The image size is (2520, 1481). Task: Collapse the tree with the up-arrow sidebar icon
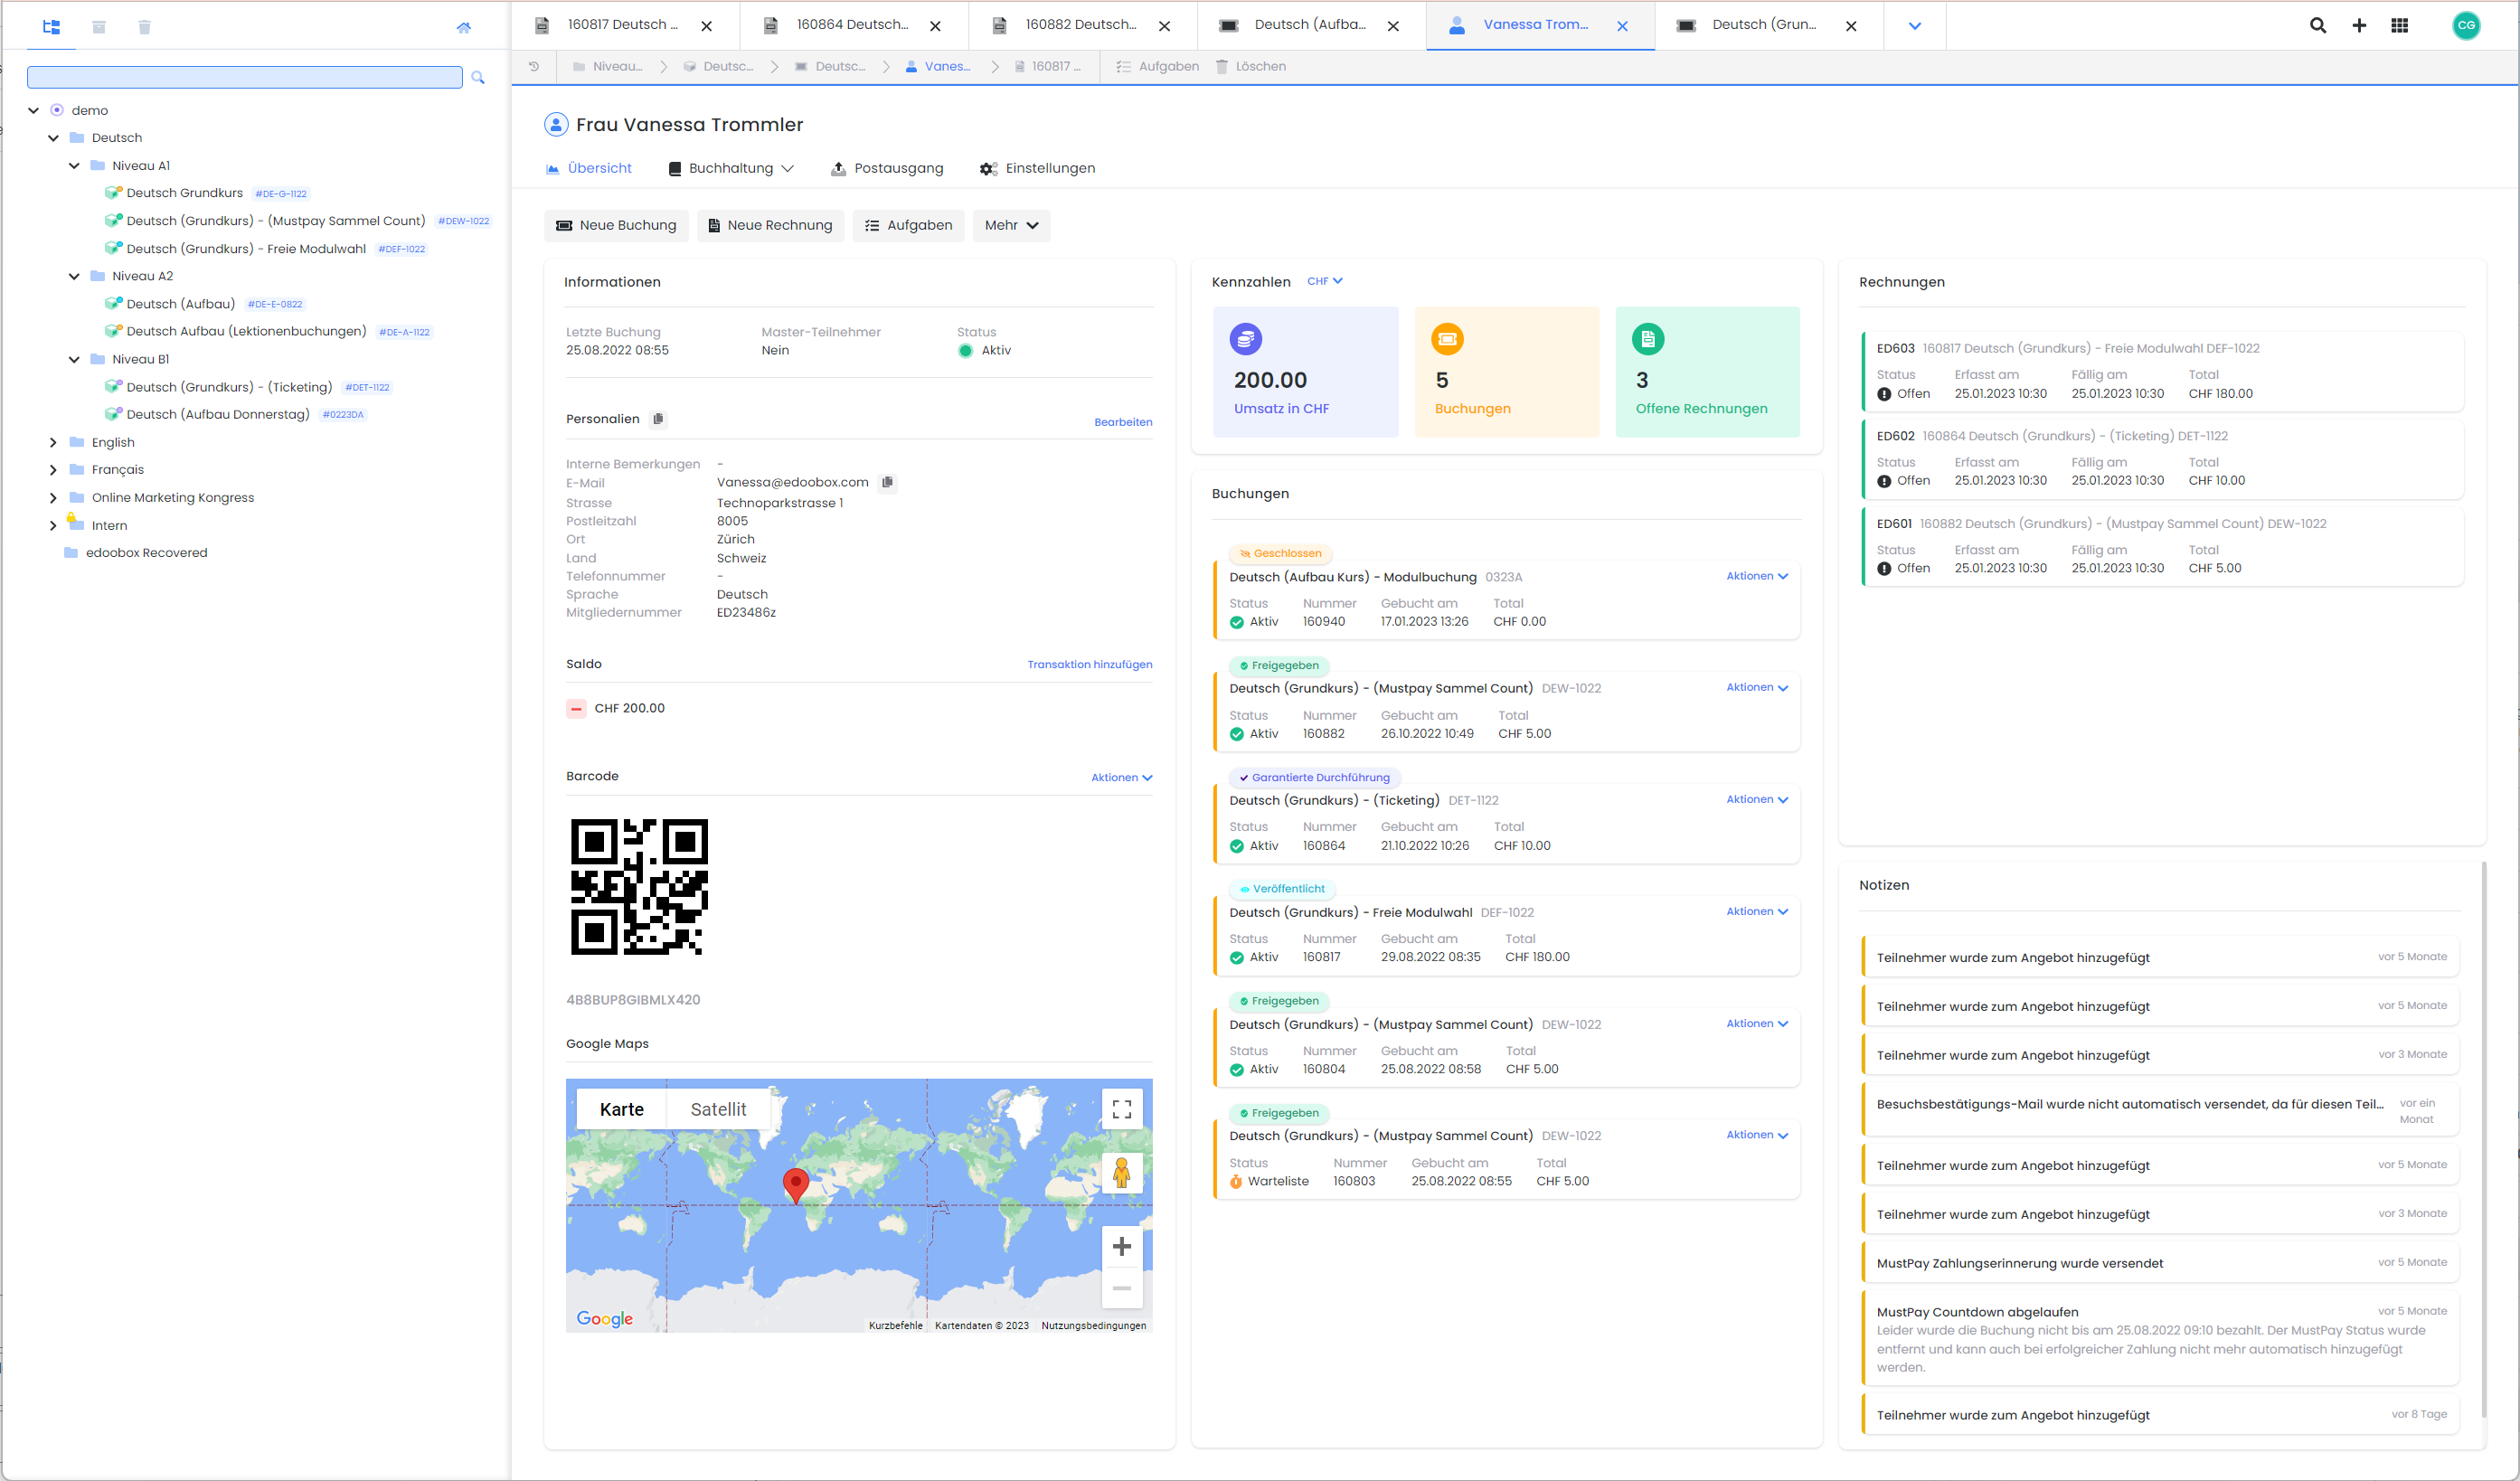464,27
